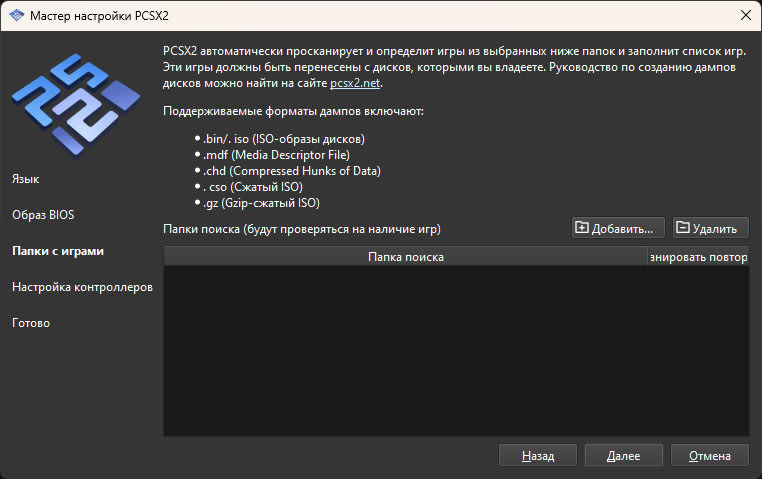Select the Язык step in sidebar
The width and height of the screenshot is (762, 479).
tap(26, 179)
